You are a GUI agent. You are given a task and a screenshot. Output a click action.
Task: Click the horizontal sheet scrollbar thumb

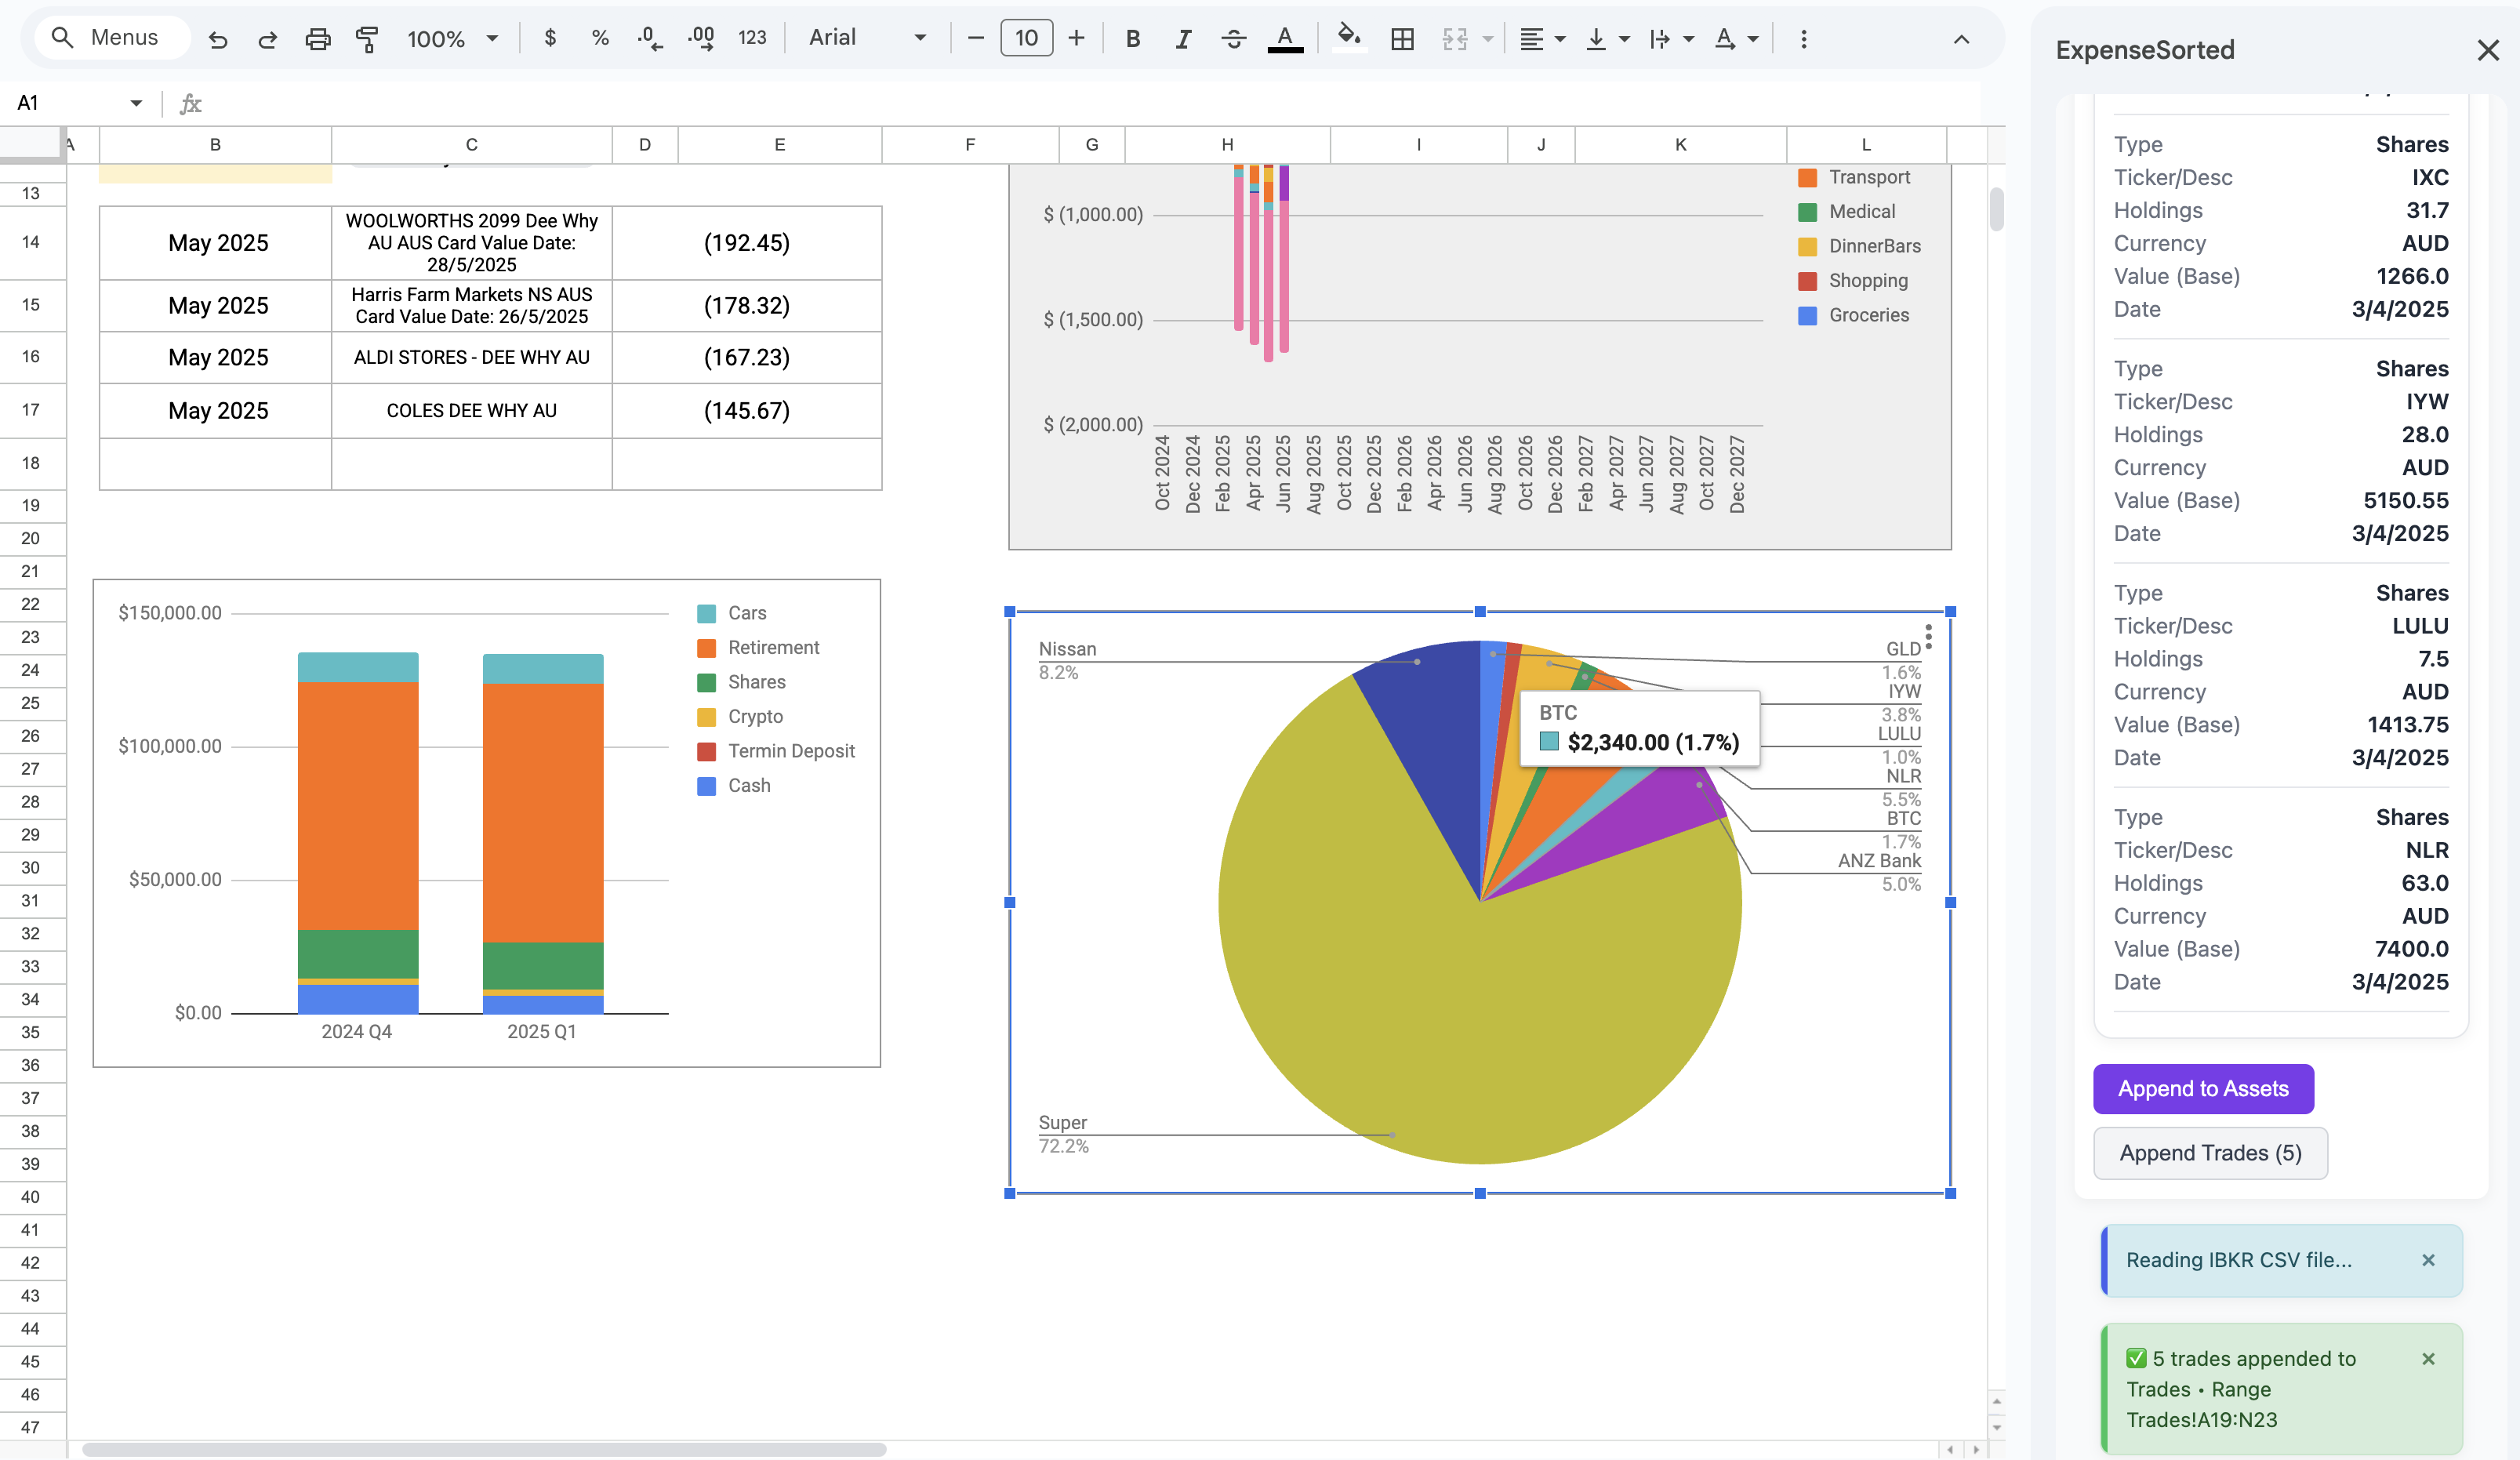[484, 1449]
